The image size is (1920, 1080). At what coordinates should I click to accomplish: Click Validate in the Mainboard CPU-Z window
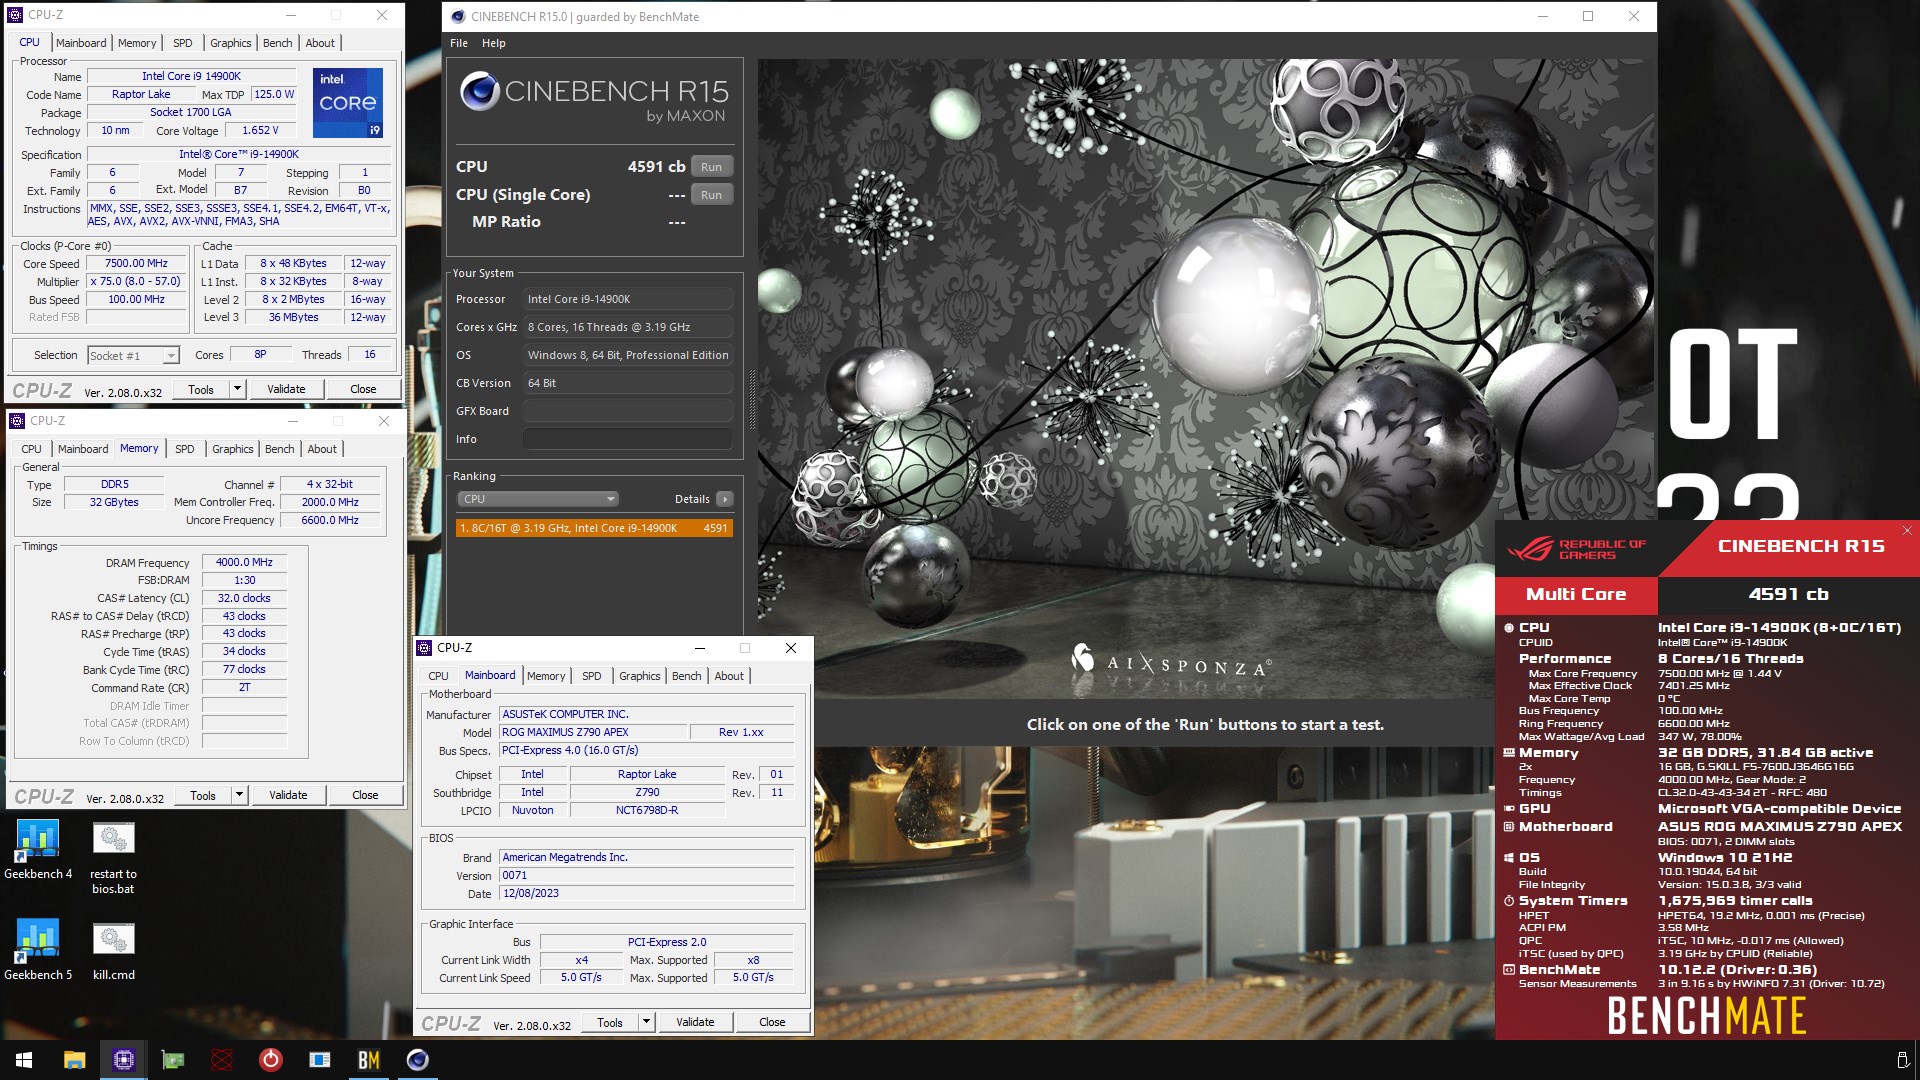(695, 1022)
